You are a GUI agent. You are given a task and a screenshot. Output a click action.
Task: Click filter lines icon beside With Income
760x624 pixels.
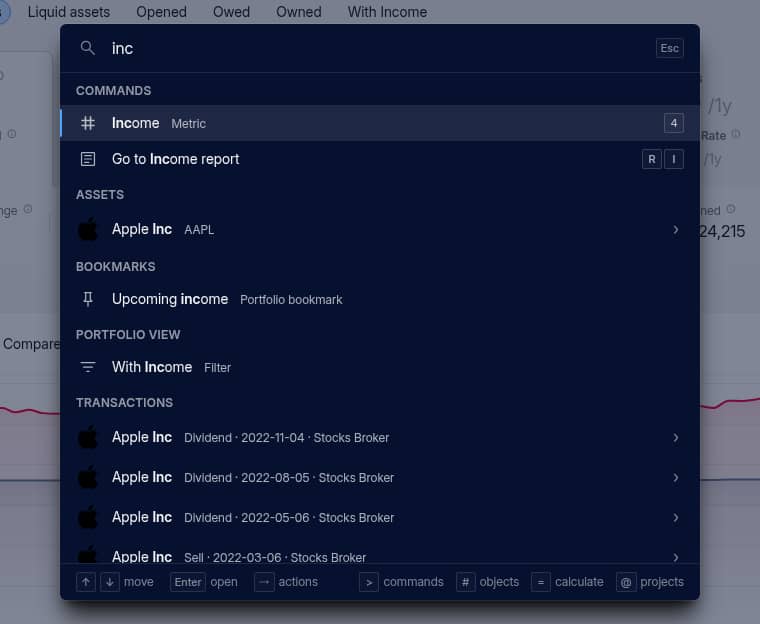[88, 367]
